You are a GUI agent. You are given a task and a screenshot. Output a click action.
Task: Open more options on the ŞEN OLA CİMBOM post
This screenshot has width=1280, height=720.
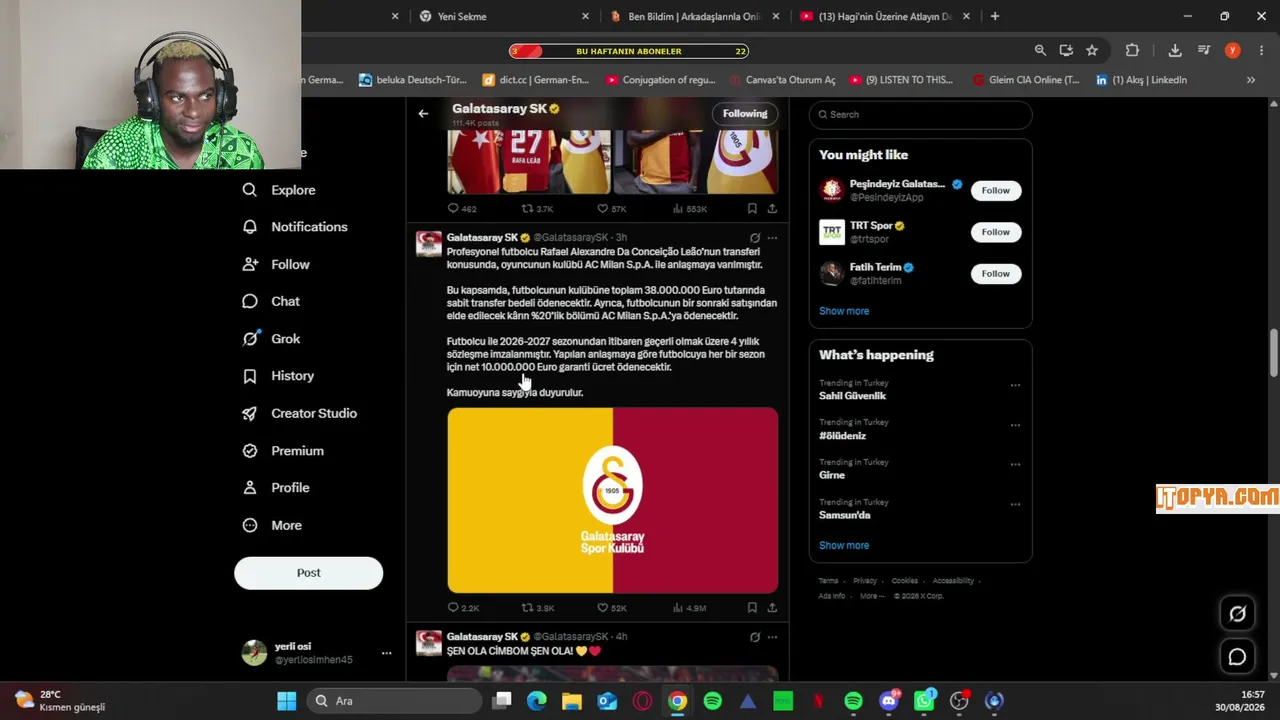772,637
